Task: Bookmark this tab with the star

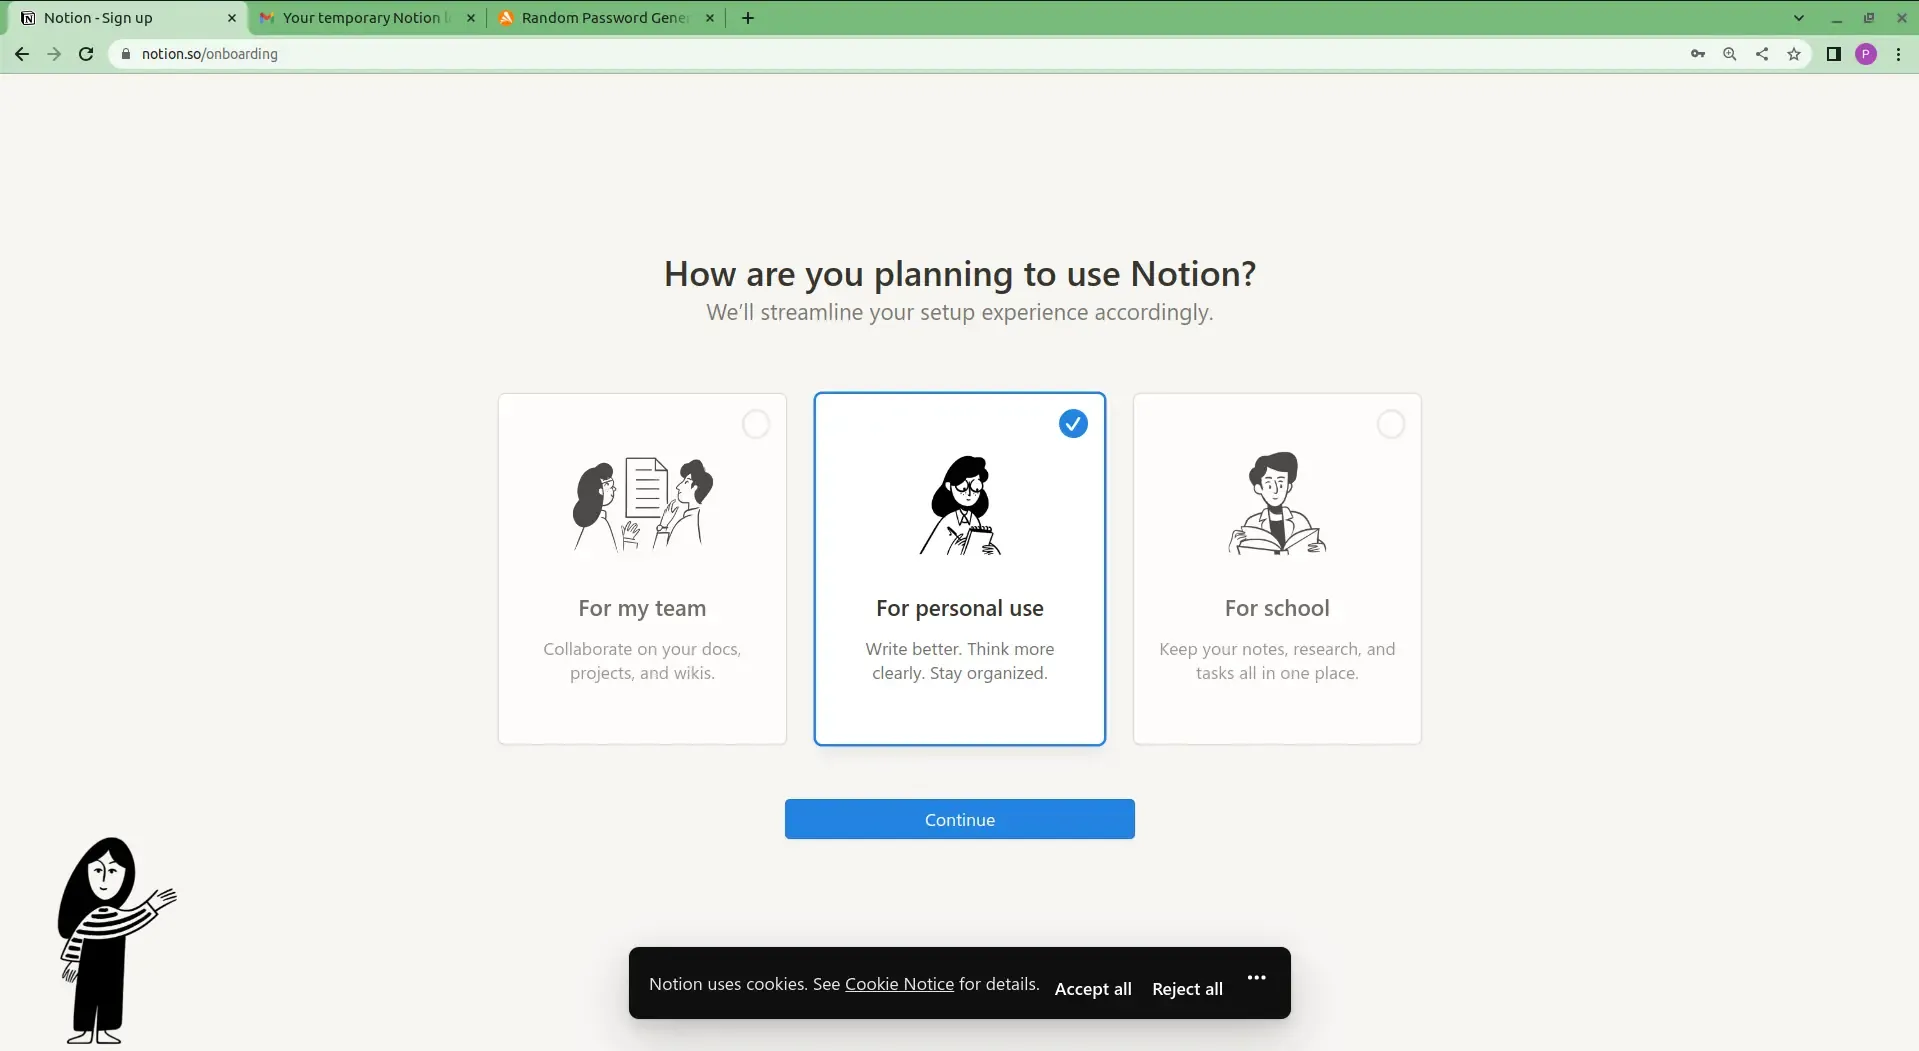Action: pos(1794,54)
